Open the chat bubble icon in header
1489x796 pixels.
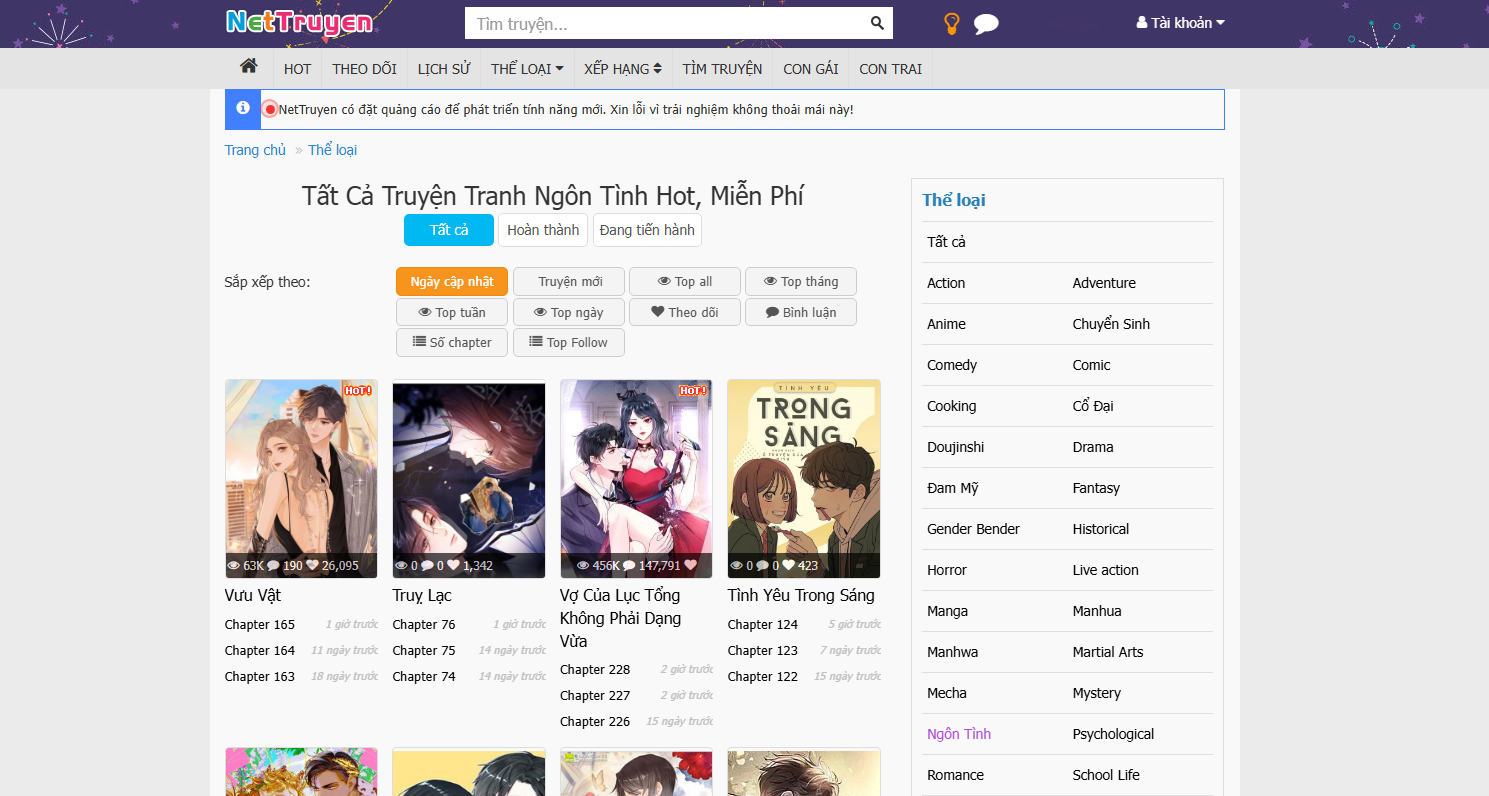click(986, 24)
